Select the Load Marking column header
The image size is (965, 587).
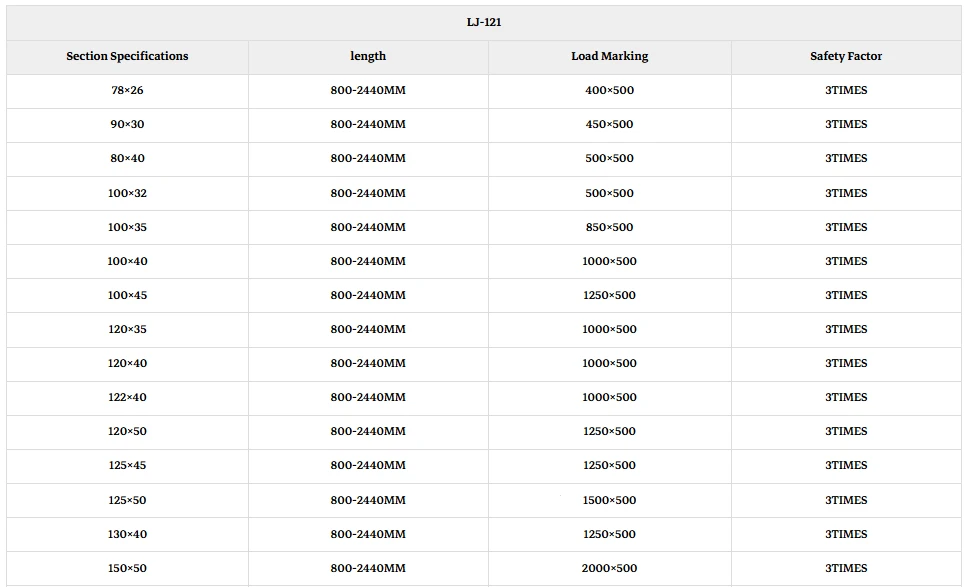[x=609, y=56]
